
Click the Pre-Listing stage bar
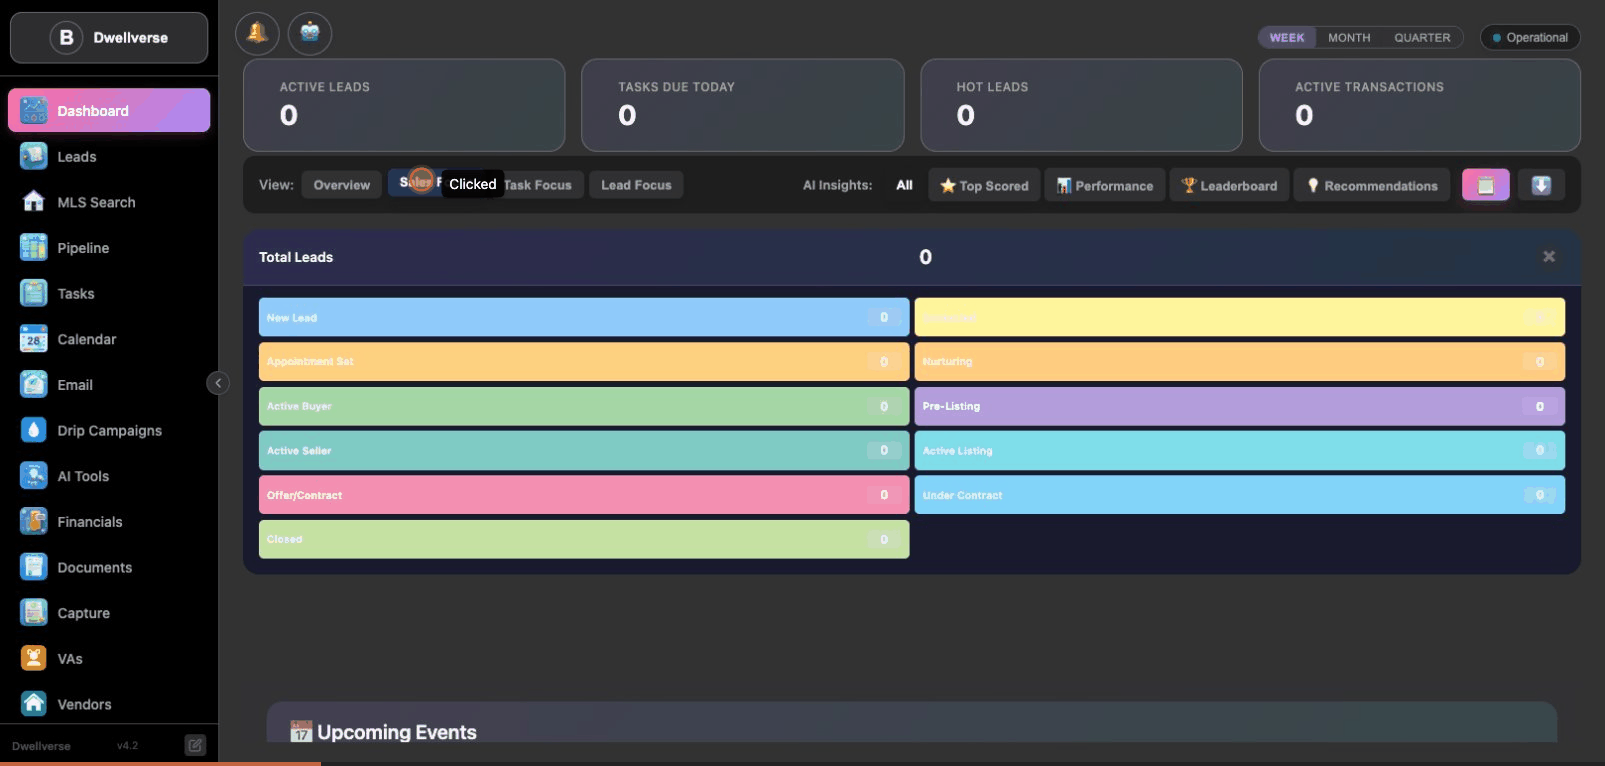coord(1240,406)
